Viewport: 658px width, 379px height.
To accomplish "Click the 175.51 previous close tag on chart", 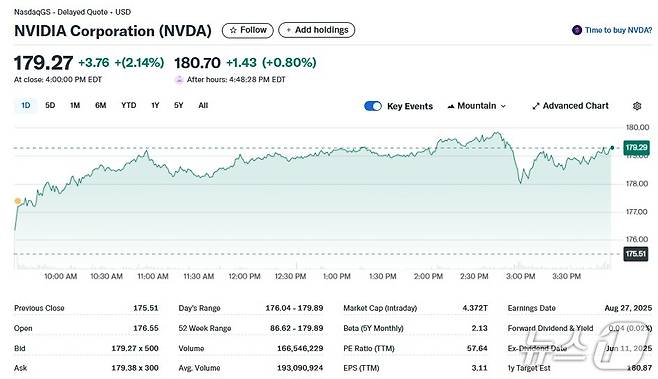I will point(635,254).
